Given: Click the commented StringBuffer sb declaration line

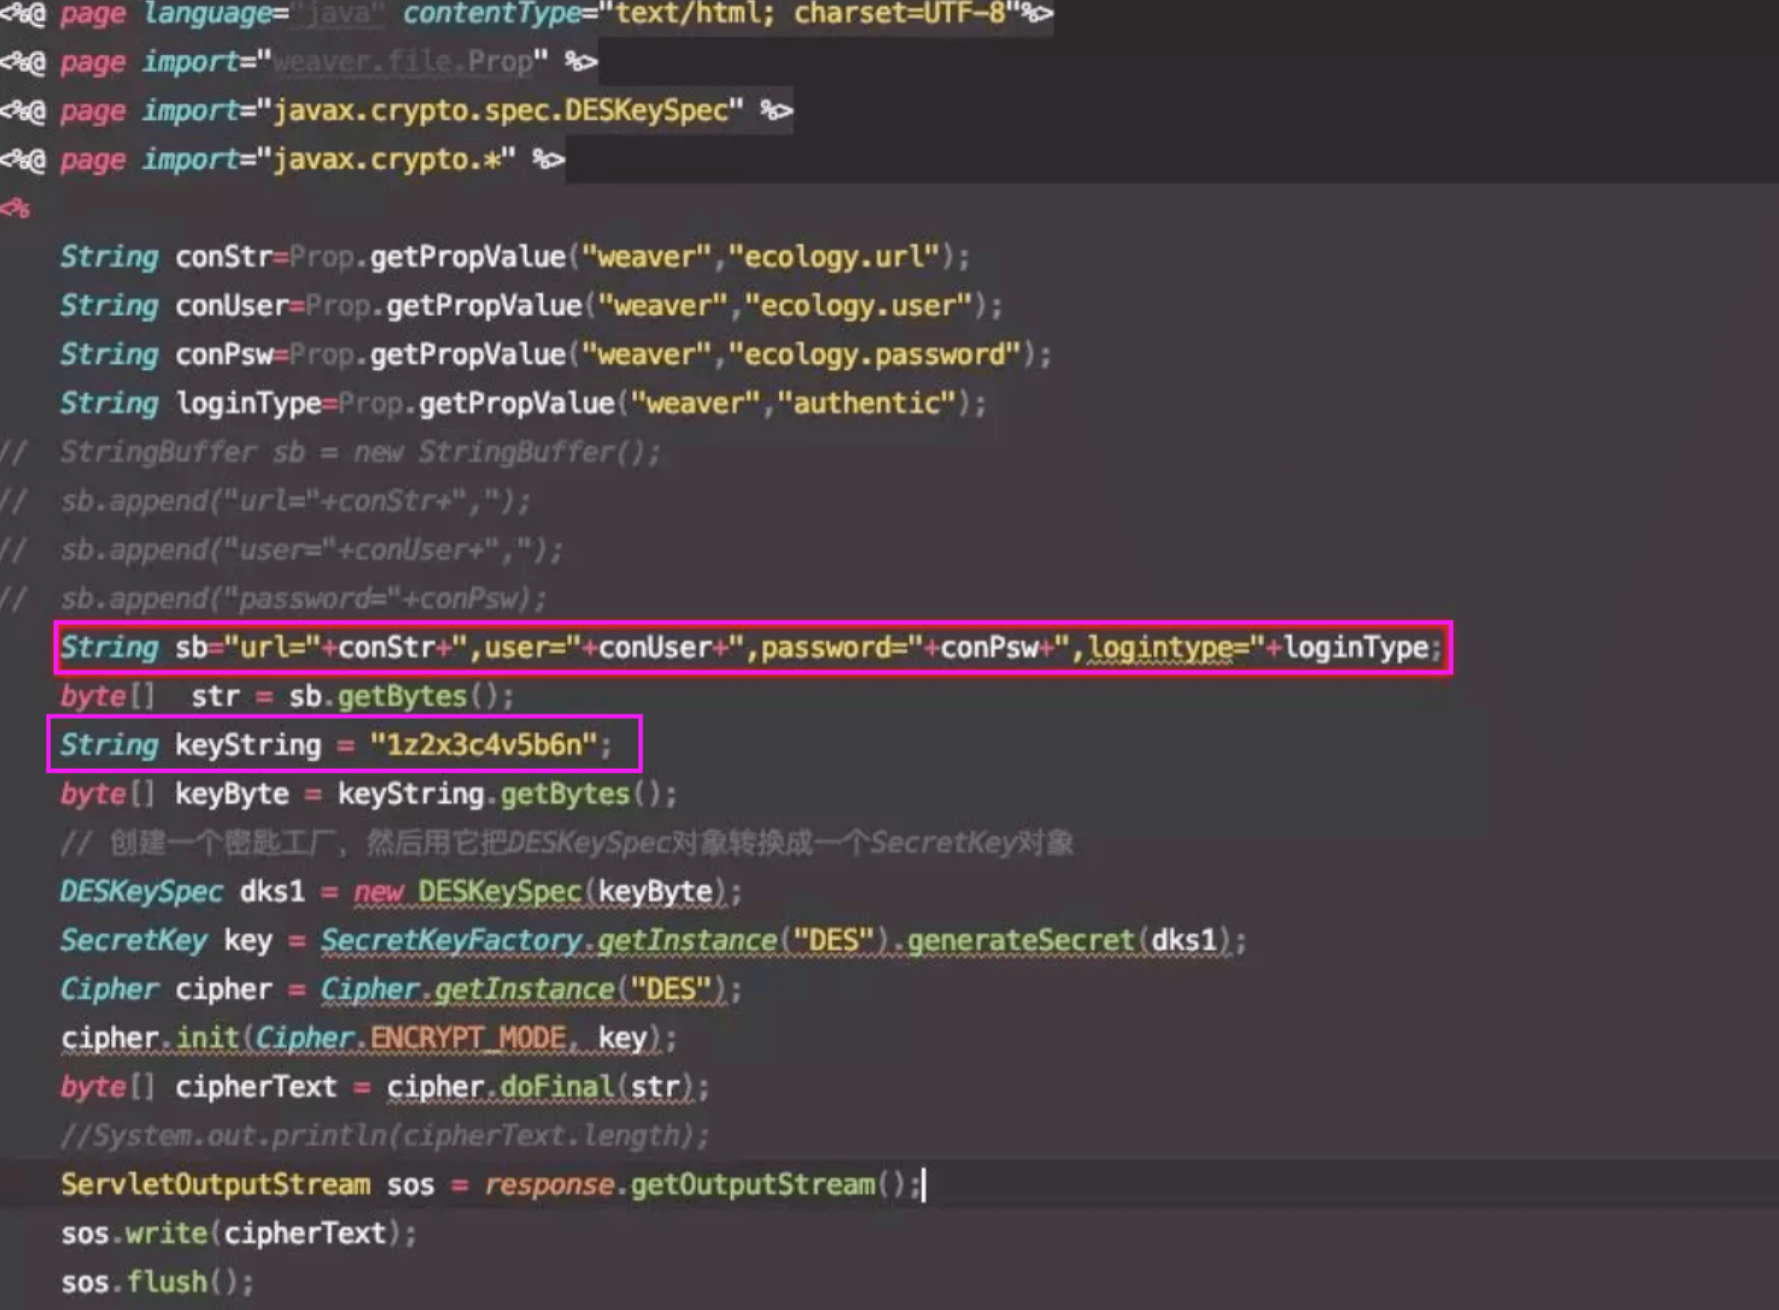Looking at the screenshot, I should (360, 453).
